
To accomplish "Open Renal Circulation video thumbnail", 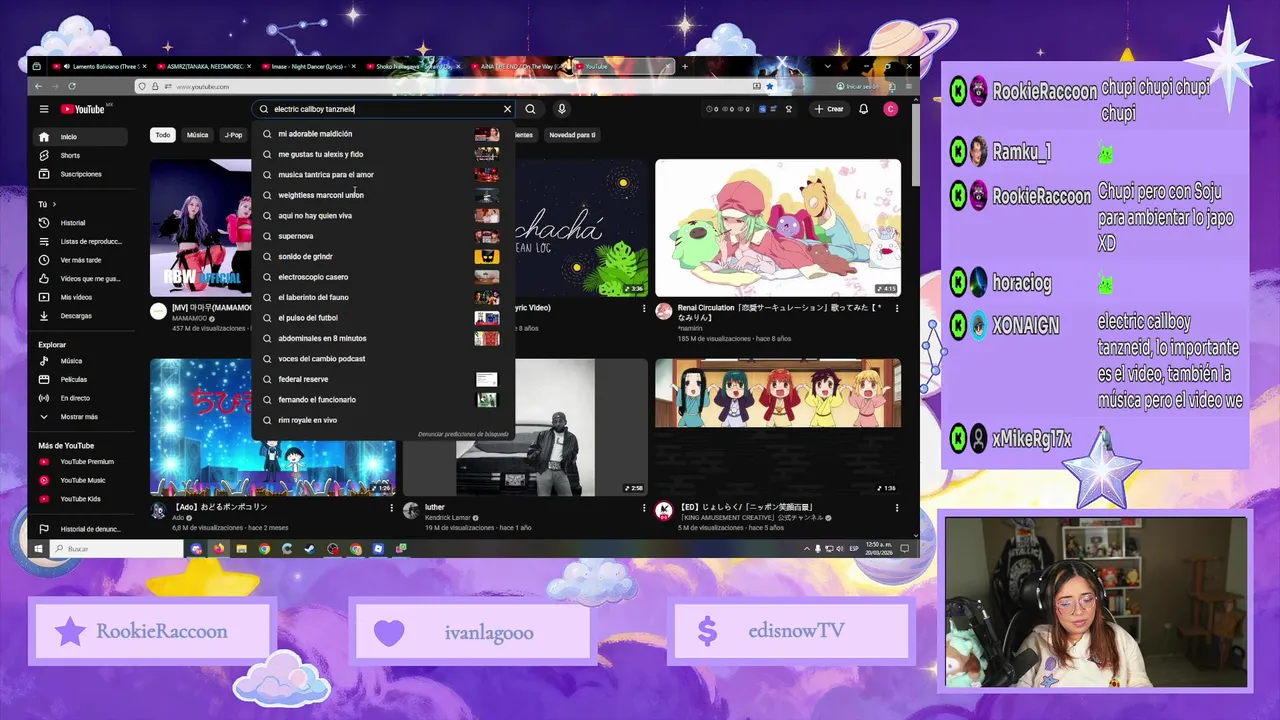I will pos(778,228).
